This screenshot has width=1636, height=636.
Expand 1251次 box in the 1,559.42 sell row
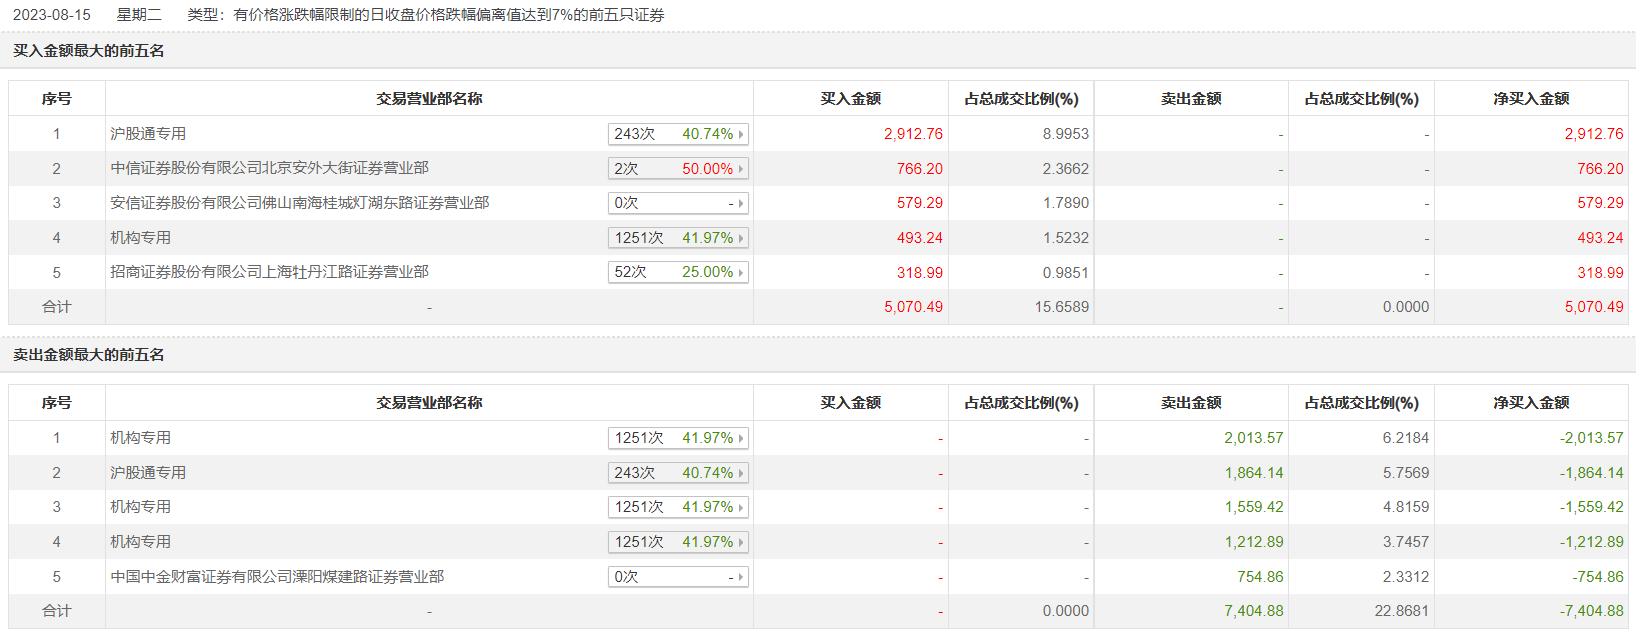point(677,507)
